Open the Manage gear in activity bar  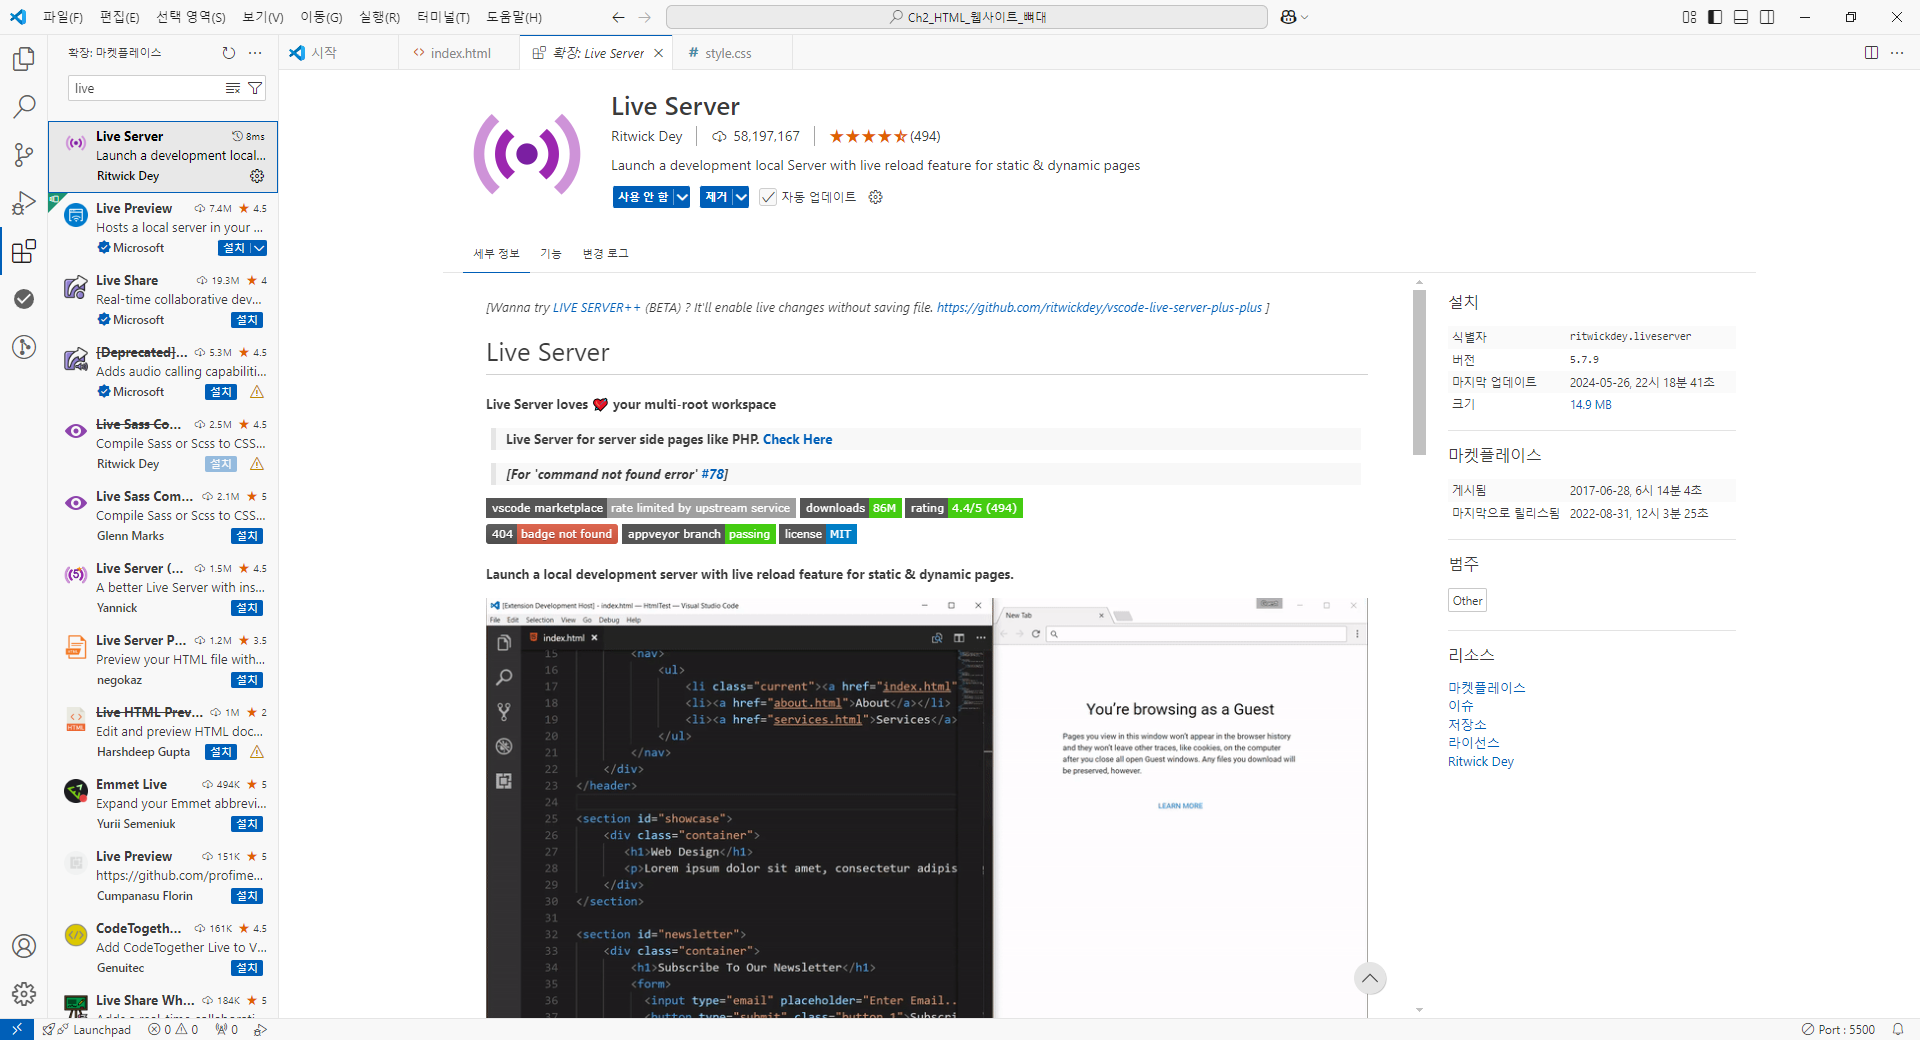pos(24,994)
